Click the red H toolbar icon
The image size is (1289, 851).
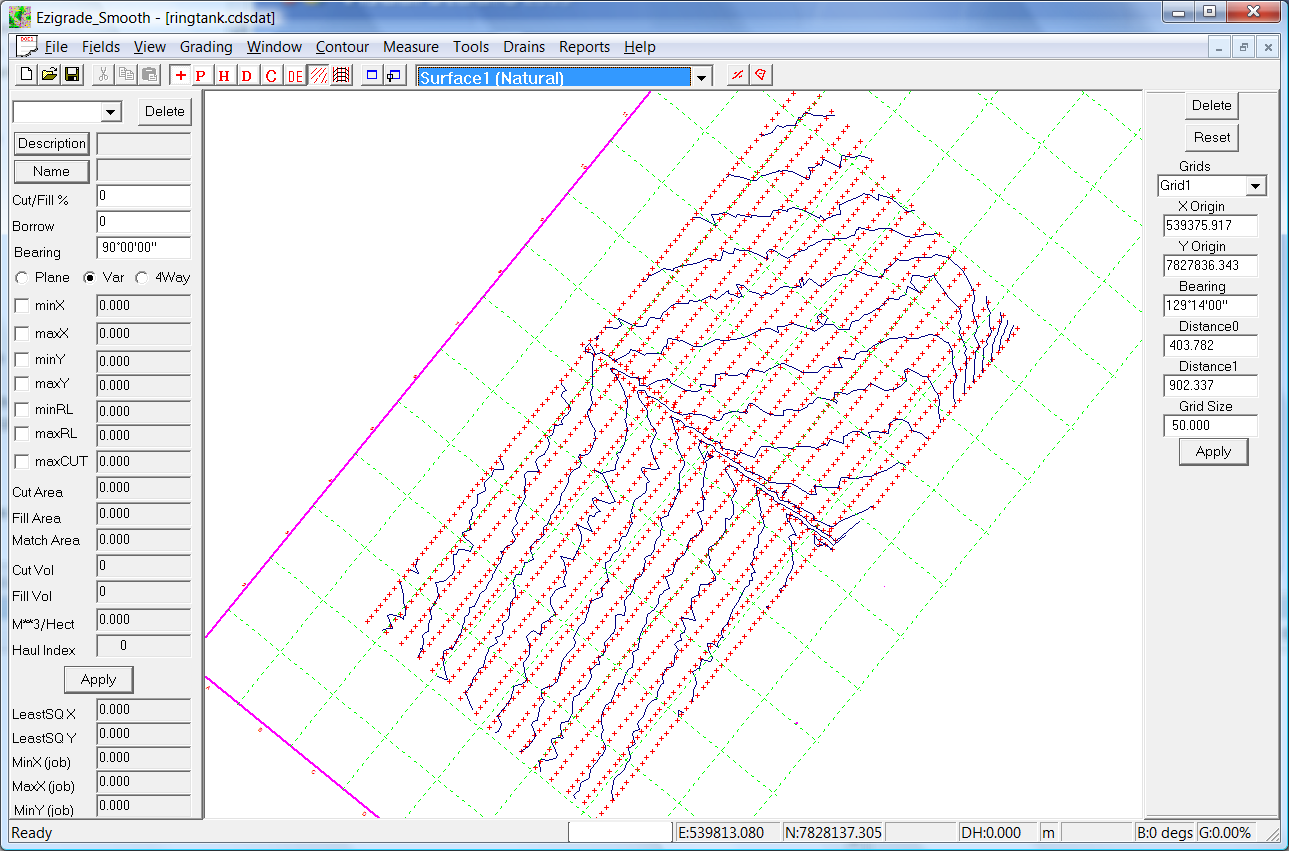click(224, 76)
